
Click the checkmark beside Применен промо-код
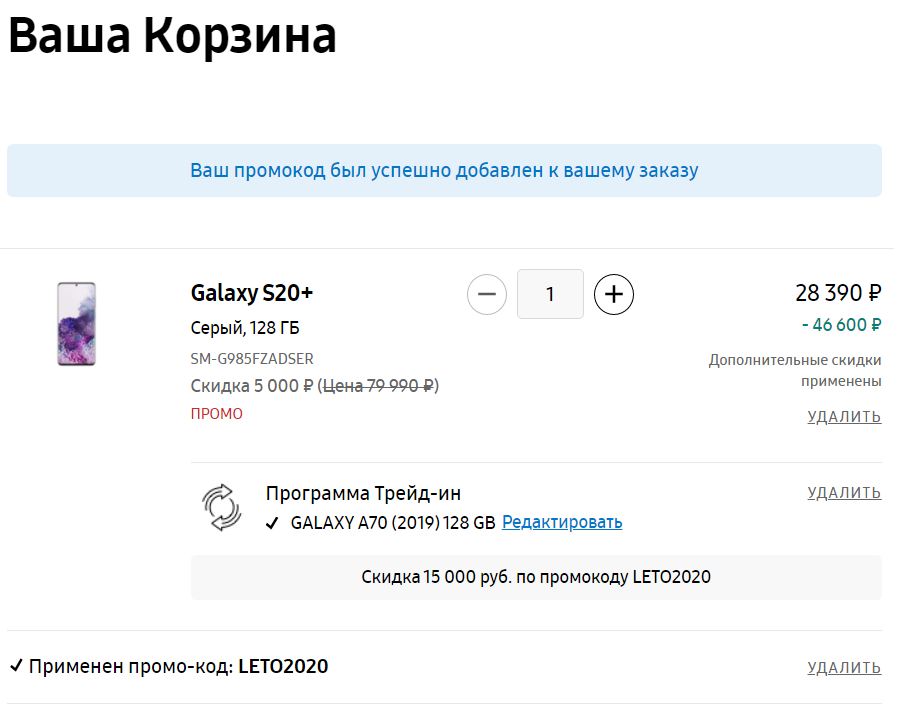pyautogui.click(x=16, y=665)
